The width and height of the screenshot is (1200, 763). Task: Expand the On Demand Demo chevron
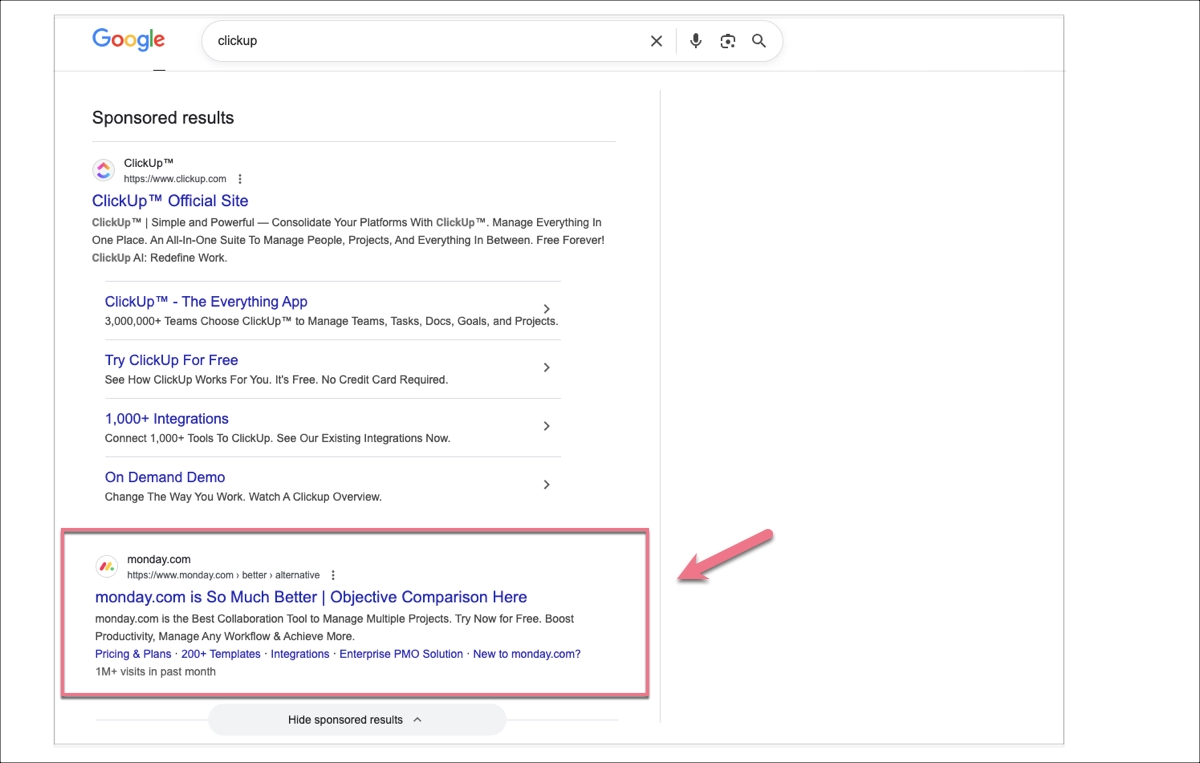click(x=546, y=485)
